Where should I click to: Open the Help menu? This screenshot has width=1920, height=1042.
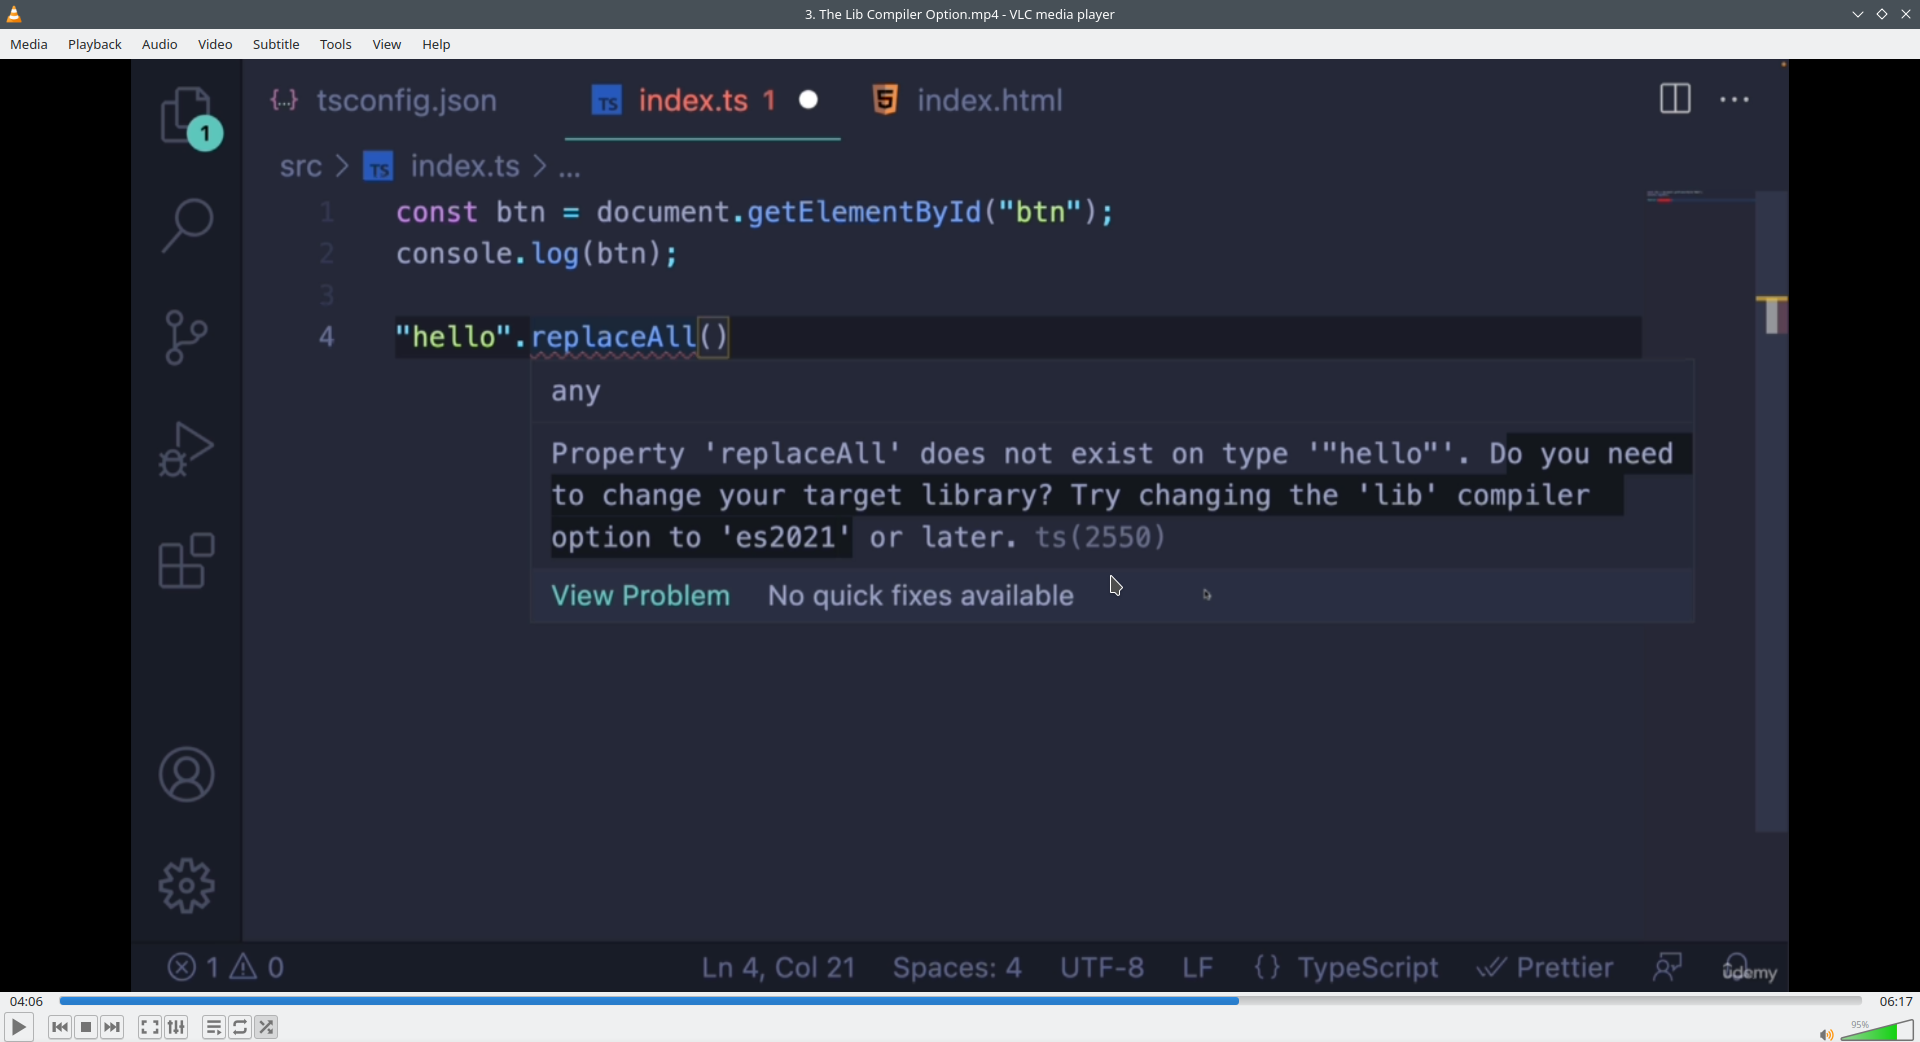coord(436,44)
